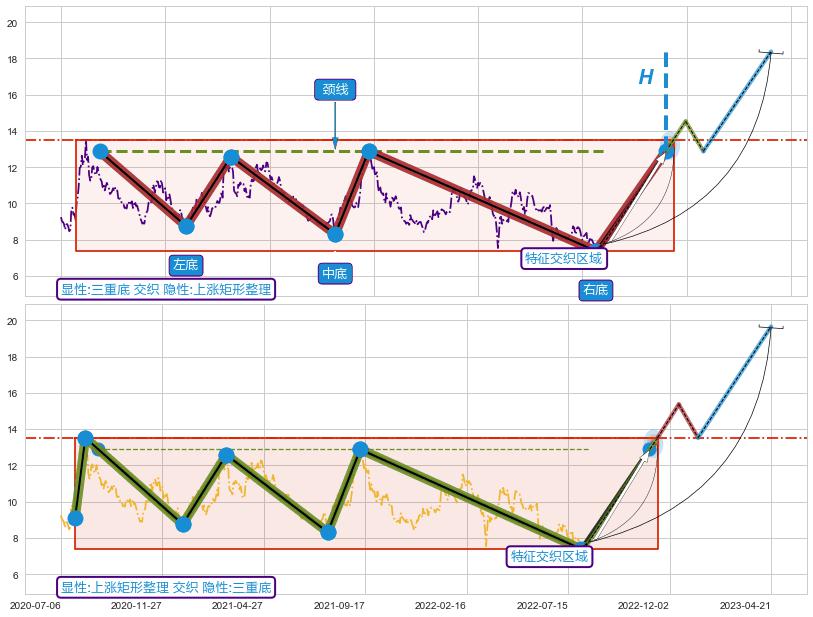
Task: Click the 2020-07-06 date on the x-axis
Action: click(x=35, y=605)
